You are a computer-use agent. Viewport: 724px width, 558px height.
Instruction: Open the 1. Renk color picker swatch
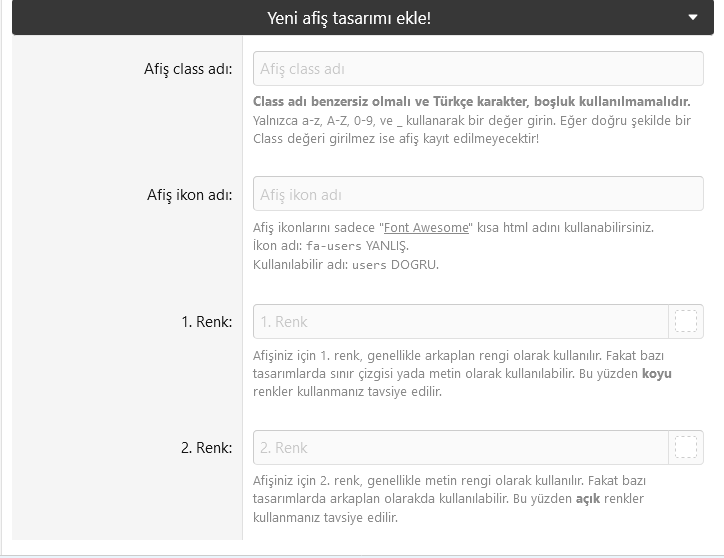click(x=685, y=321)
